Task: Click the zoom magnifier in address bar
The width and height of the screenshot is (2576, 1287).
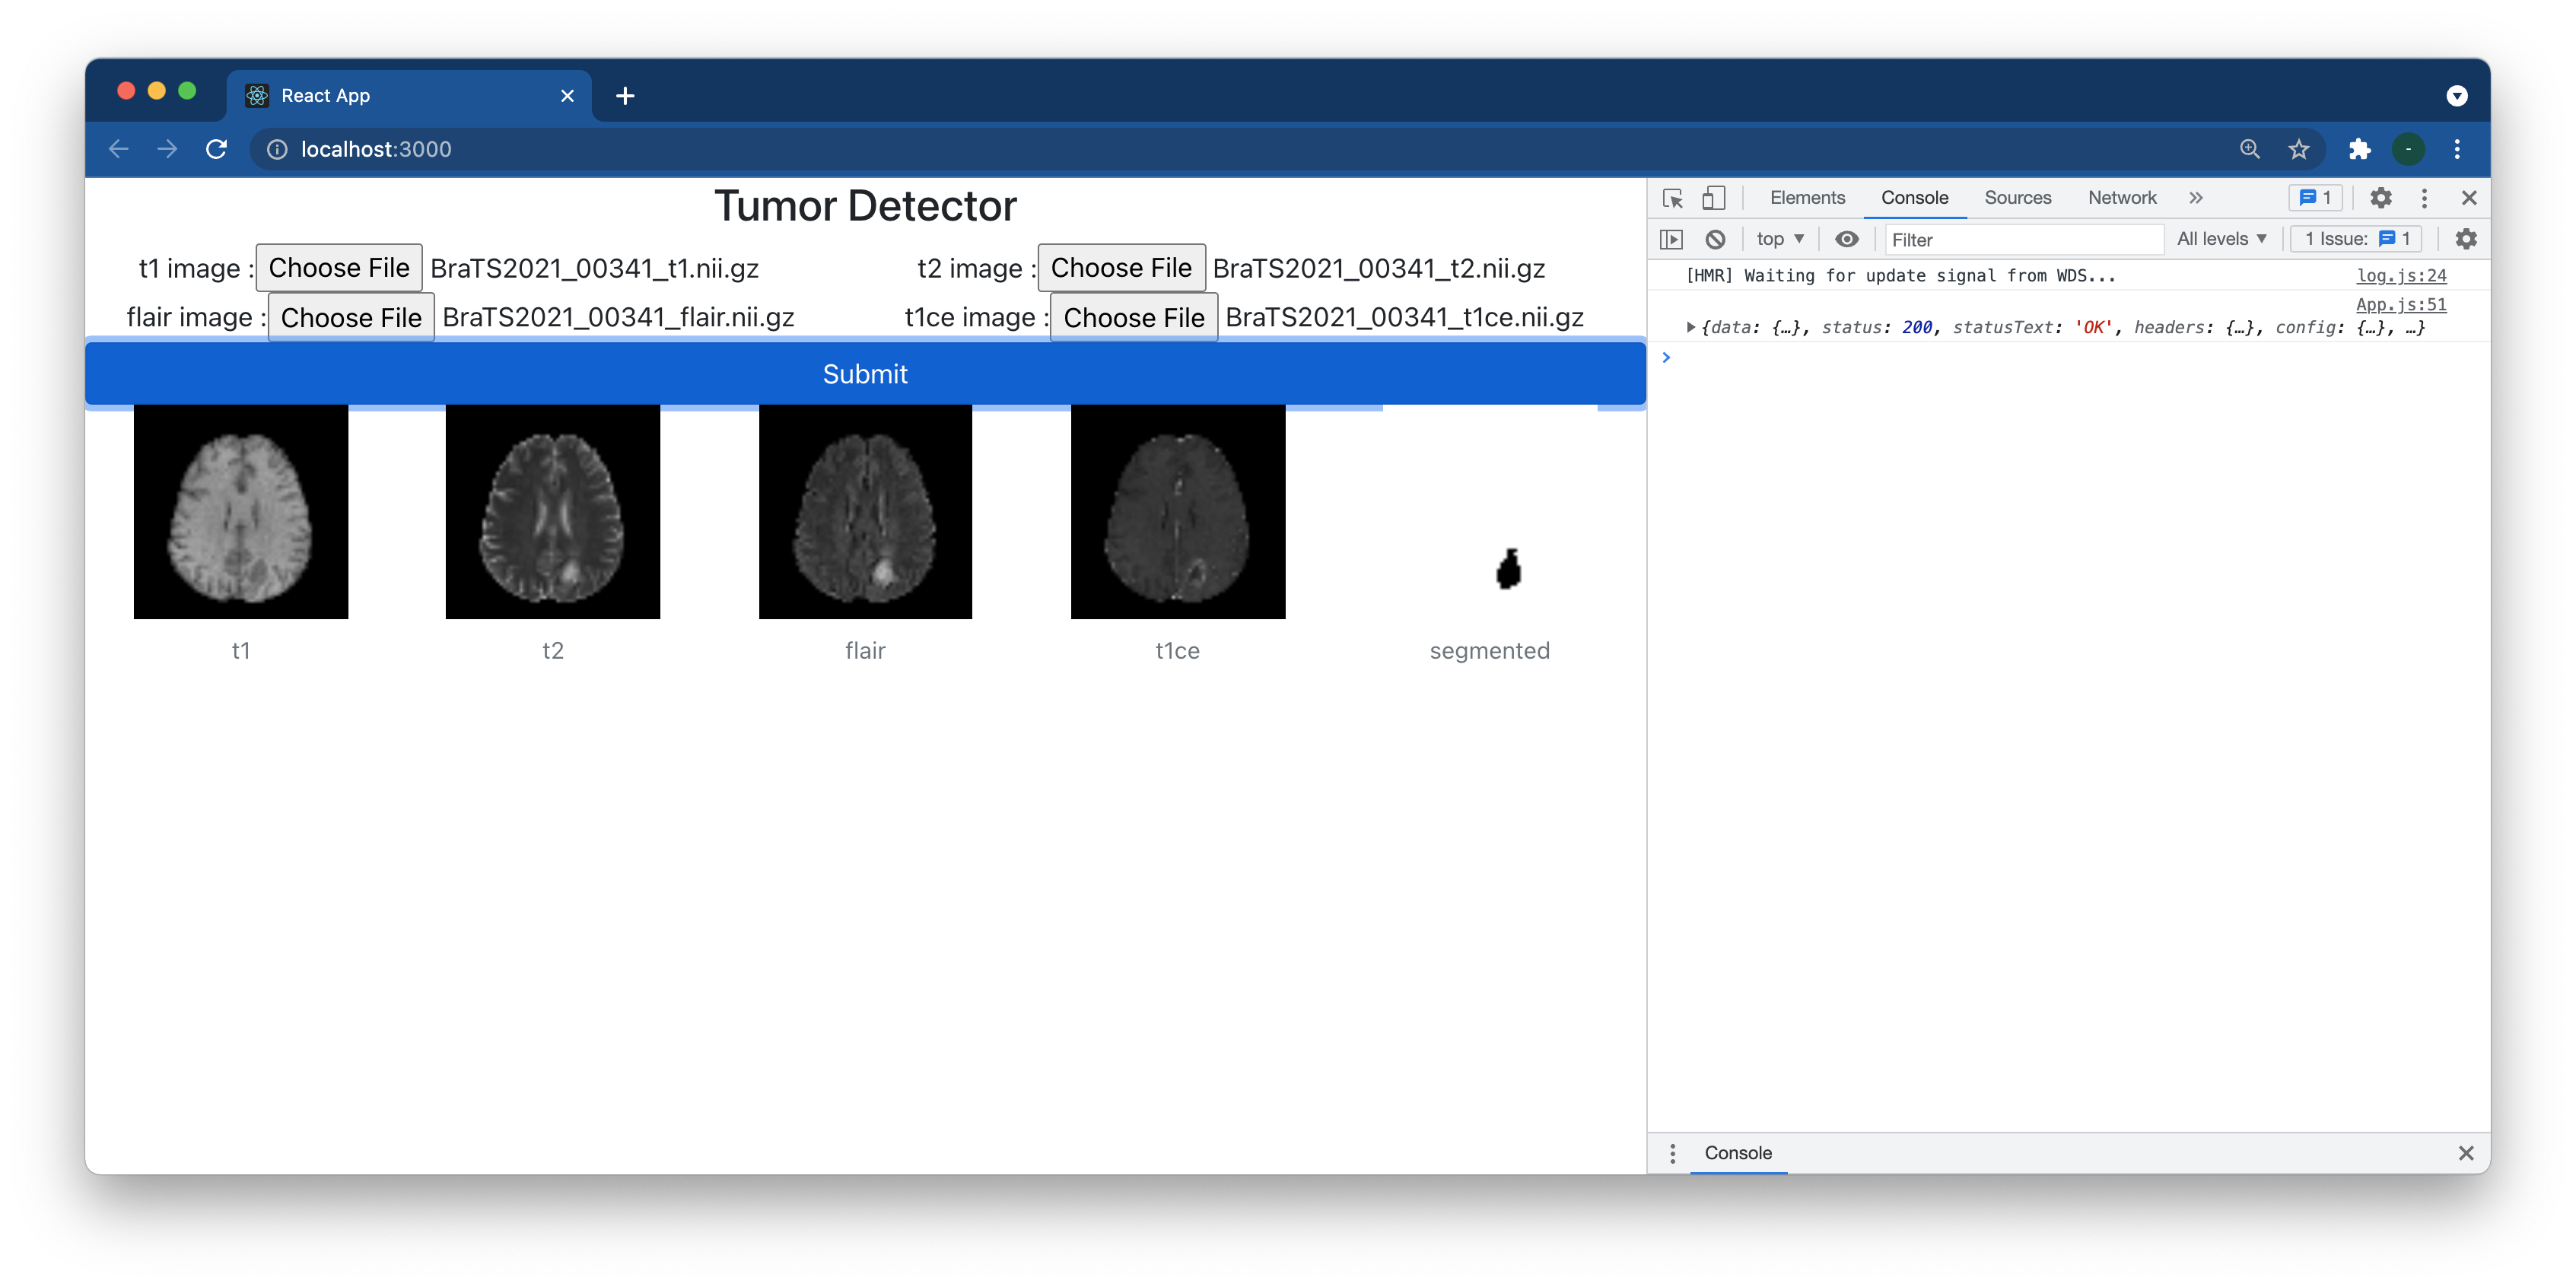Action: (x=2249, y=149)
